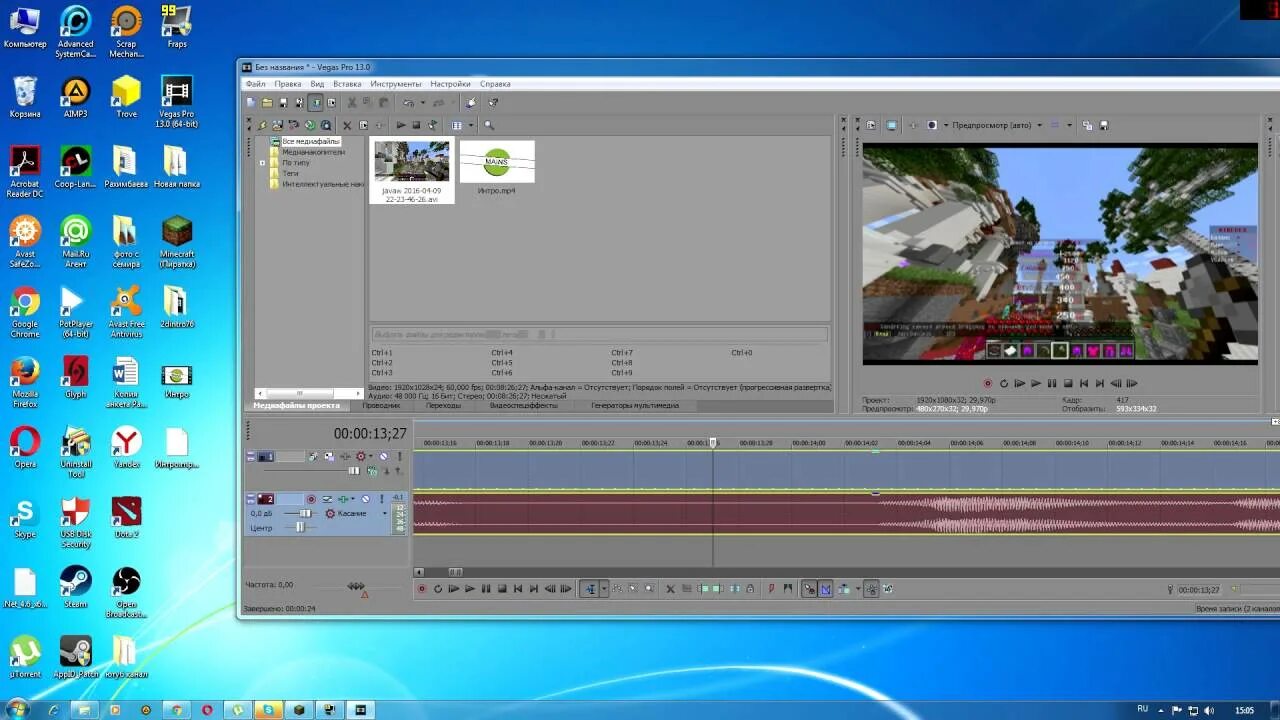Open the Инструменты menu
1280x720 pixels.
(x=396, y=84)
